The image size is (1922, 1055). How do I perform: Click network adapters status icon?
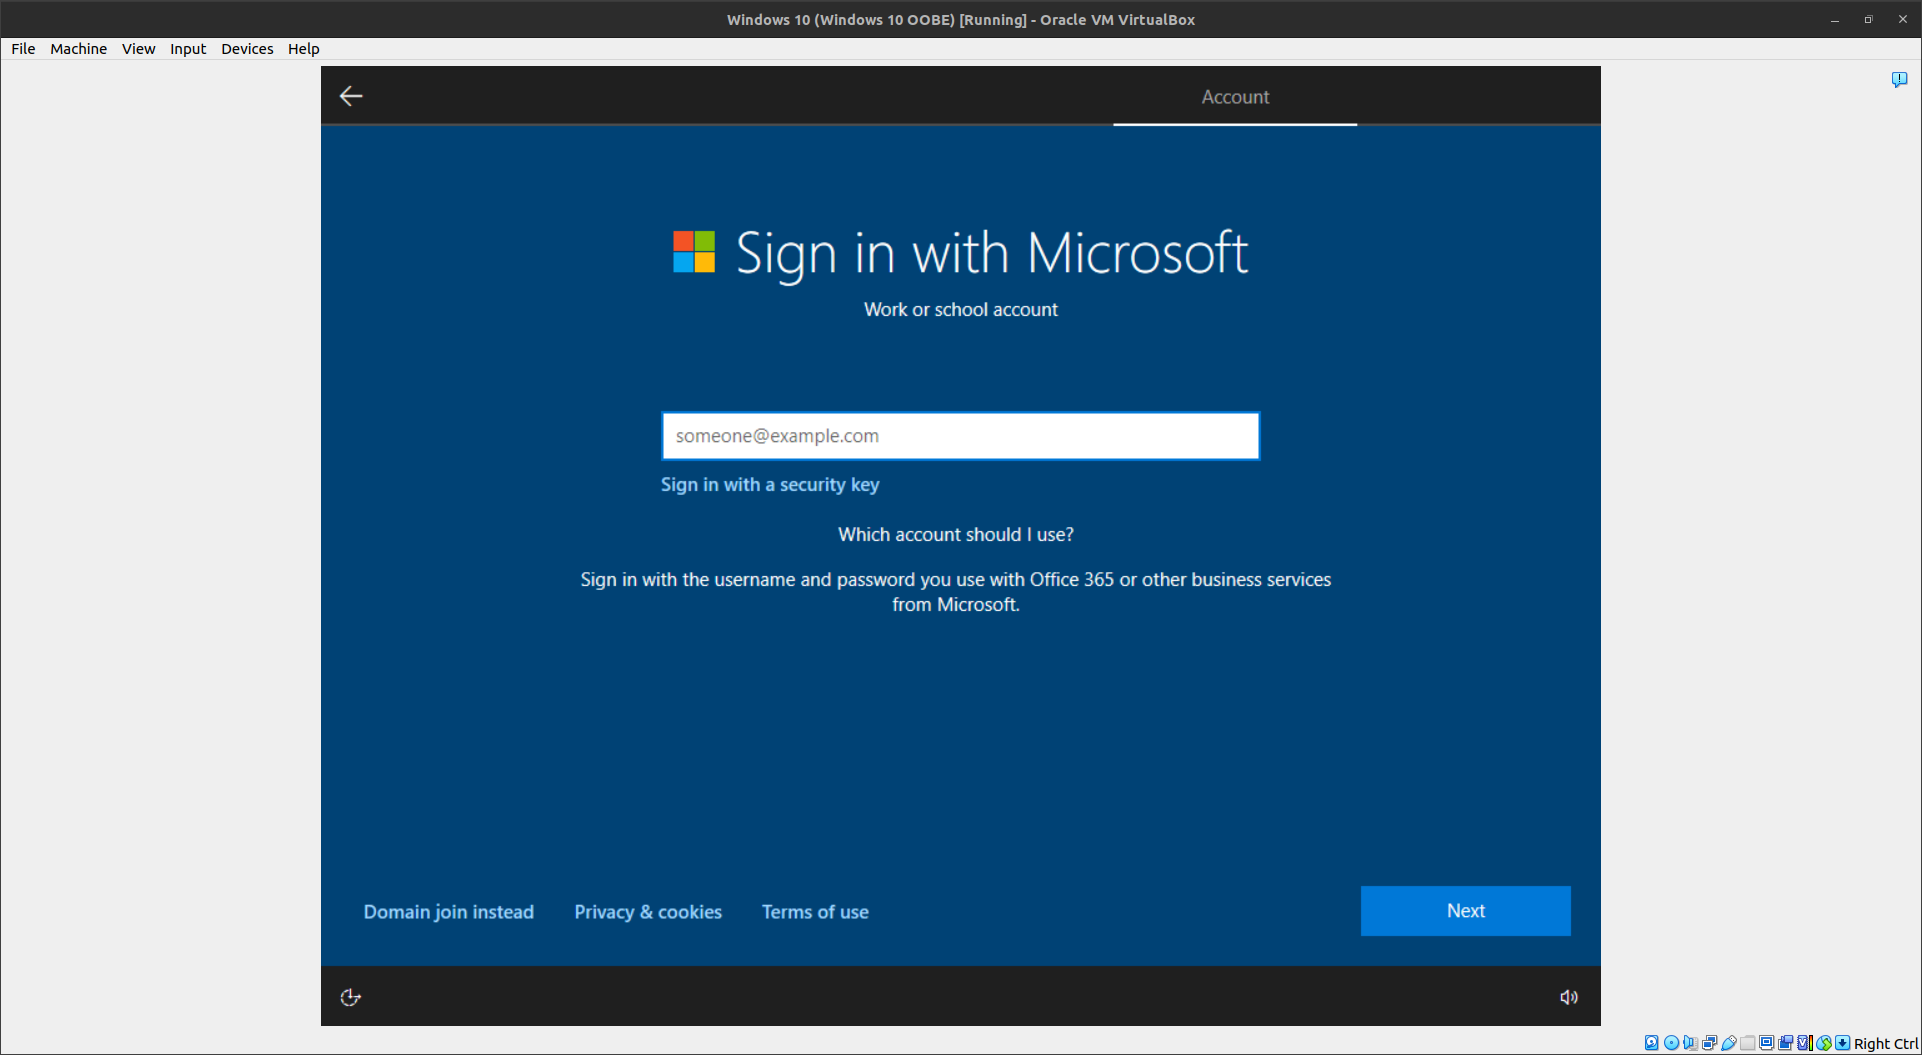coord(1709,1043)
